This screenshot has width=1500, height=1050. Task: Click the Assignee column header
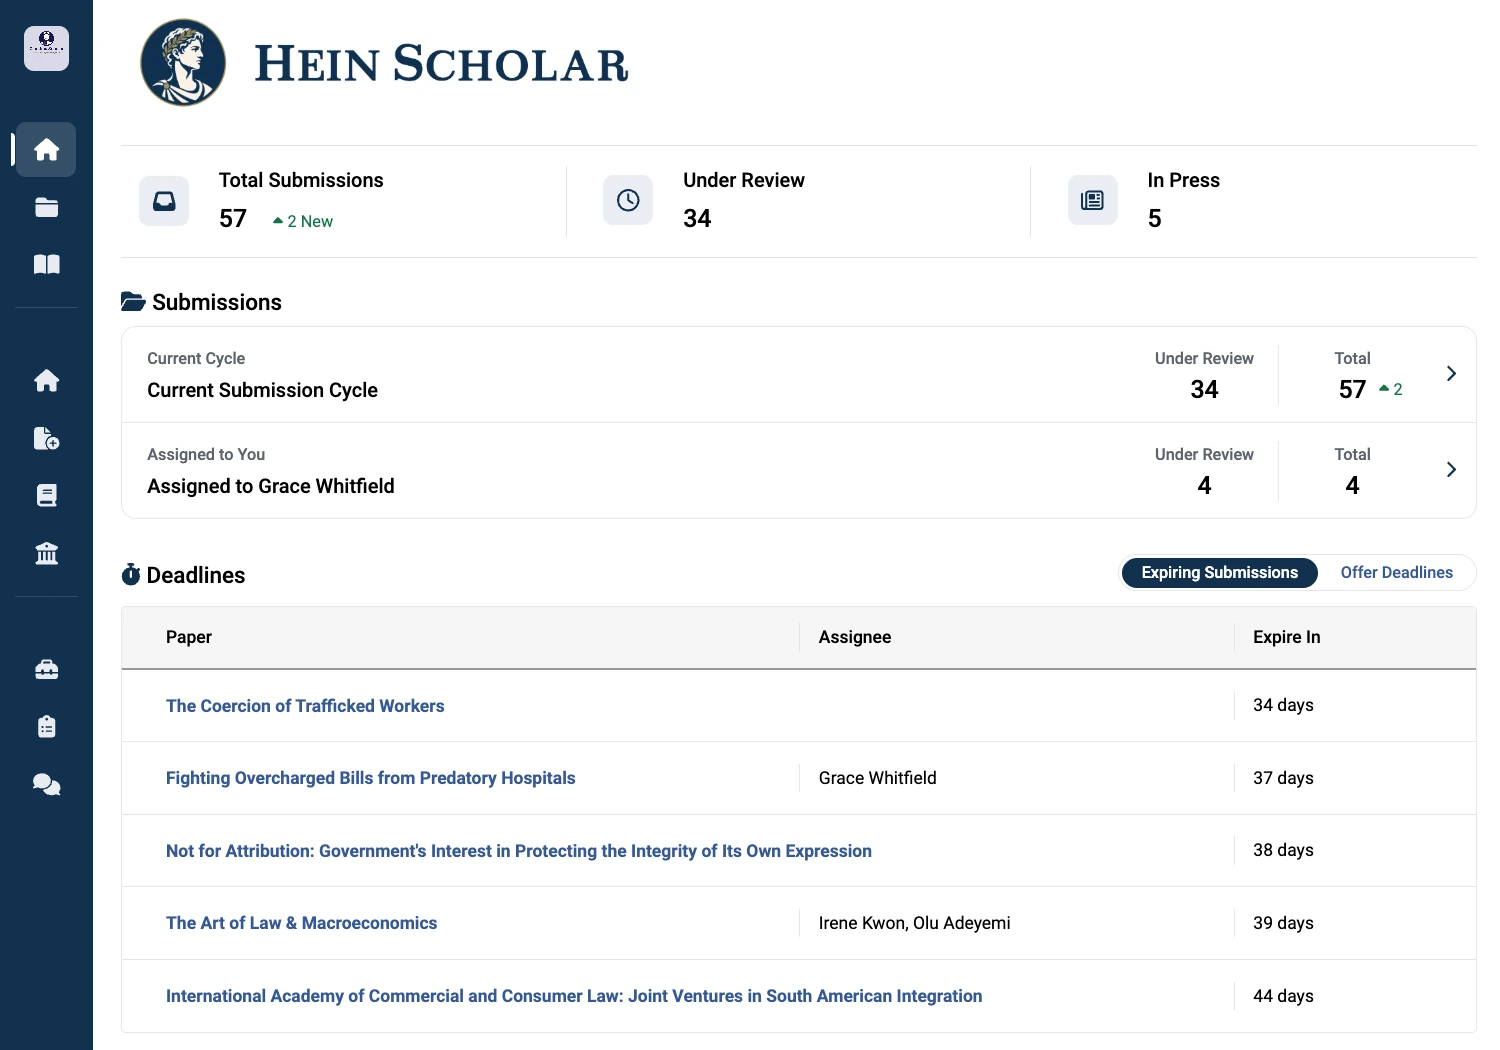[855, 637]
